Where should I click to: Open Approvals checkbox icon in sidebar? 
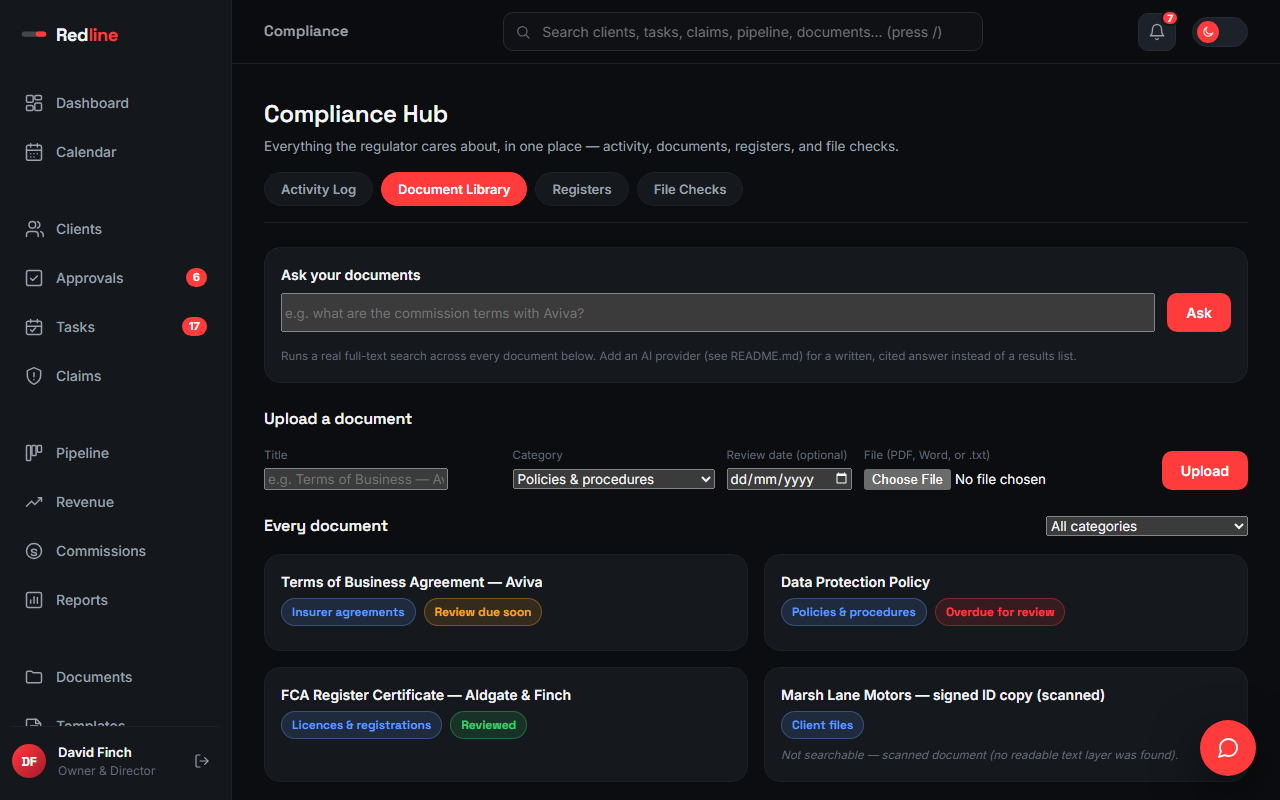click(34, 278)
